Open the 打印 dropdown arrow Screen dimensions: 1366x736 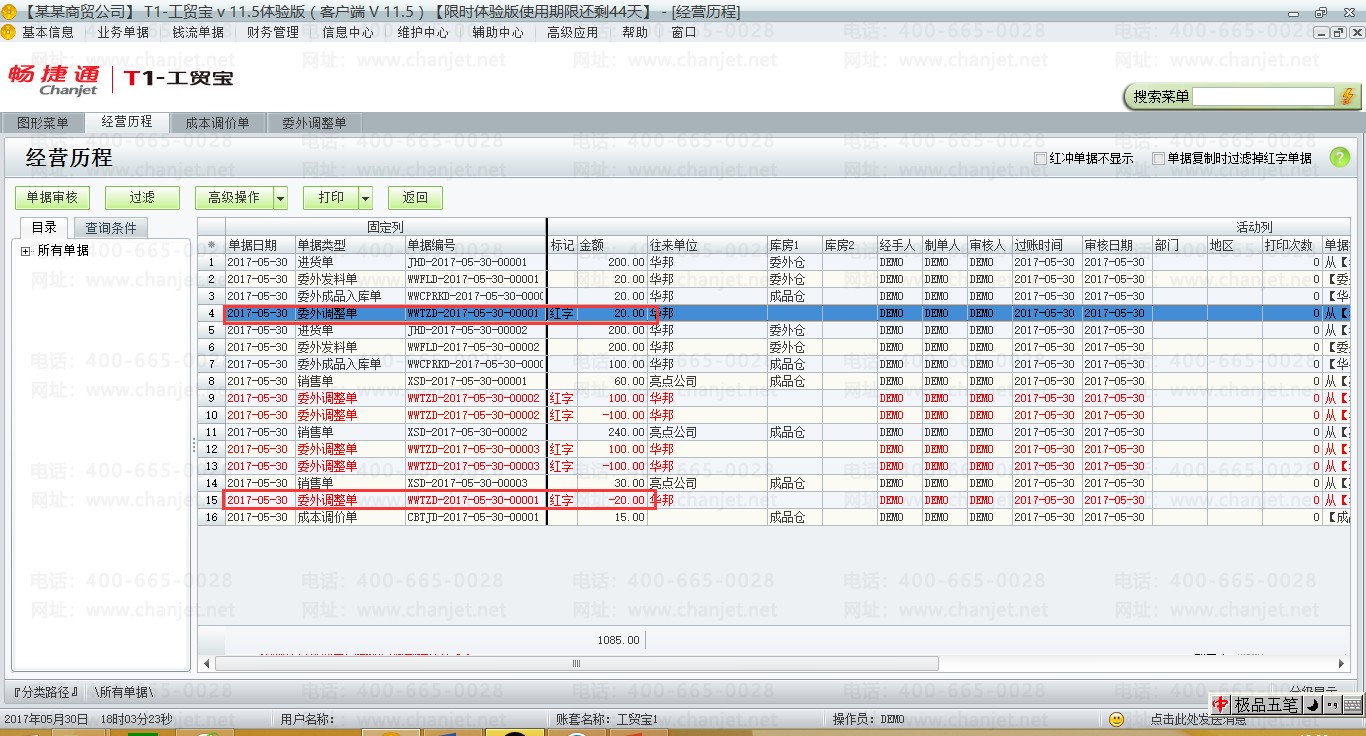coord(365,198)
